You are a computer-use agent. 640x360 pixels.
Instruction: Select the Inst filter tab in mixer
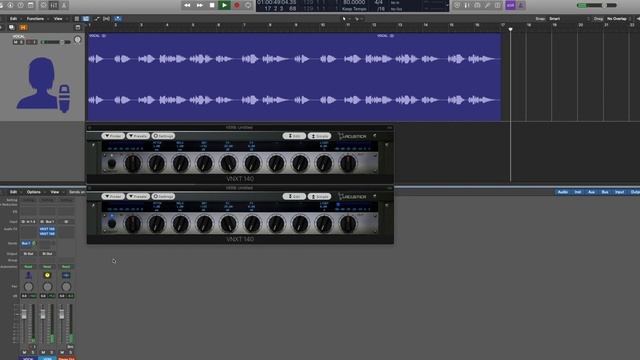coord(578,192)
